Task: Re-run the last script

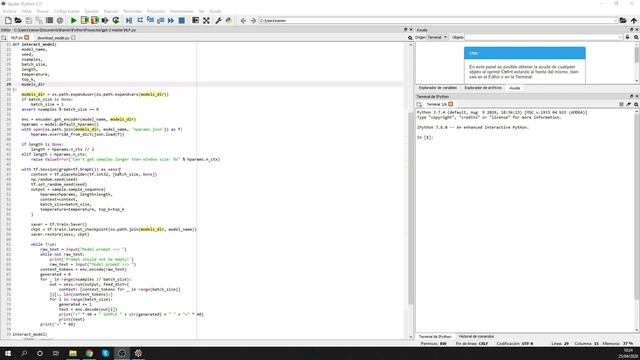Action: click(x=116, y=20)
